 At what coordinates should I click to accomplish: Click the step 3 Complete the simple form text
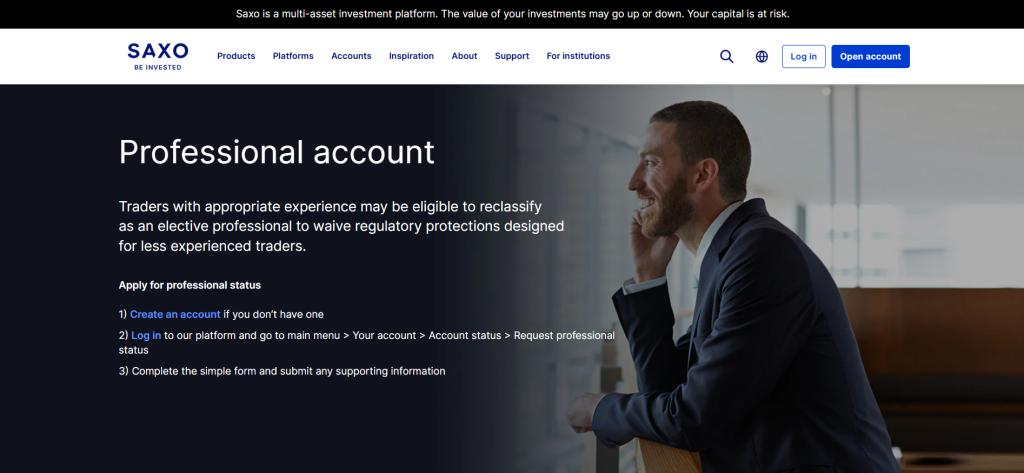point(281,371)
